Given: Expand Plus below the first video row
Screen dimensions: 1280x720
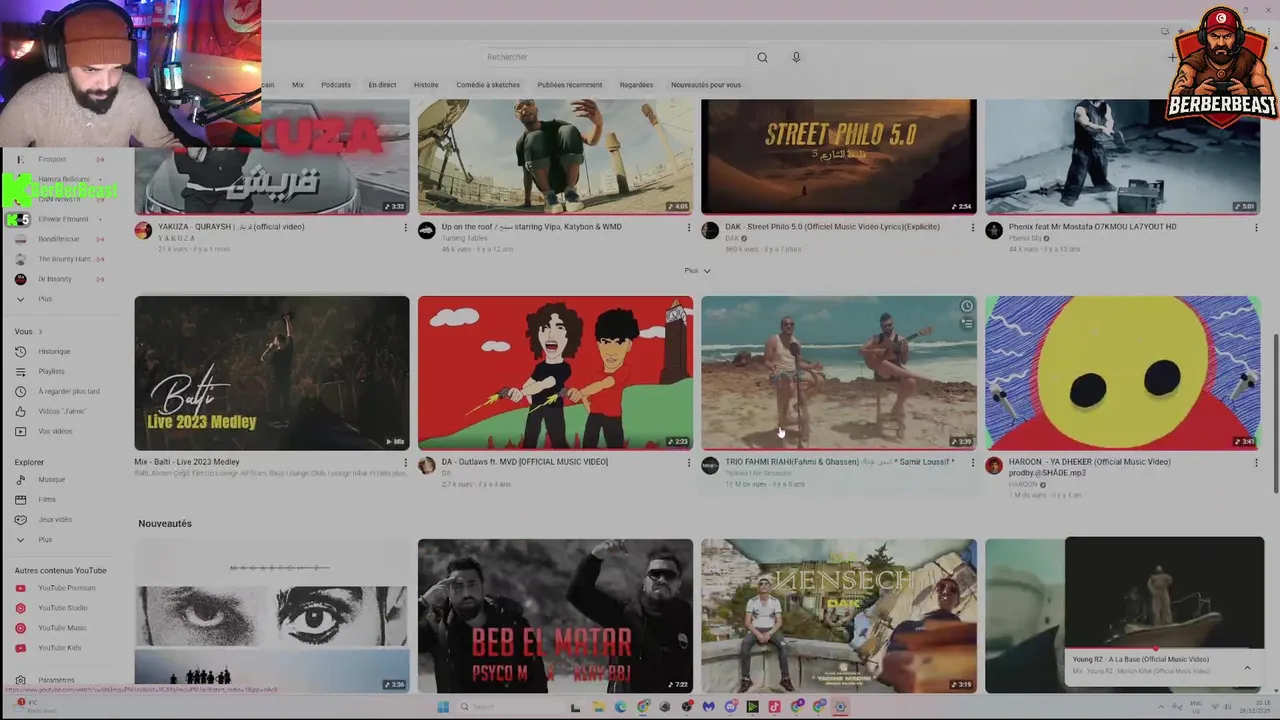Looking at the screenshot, I should pyautogui.click(x=697, y=270).
